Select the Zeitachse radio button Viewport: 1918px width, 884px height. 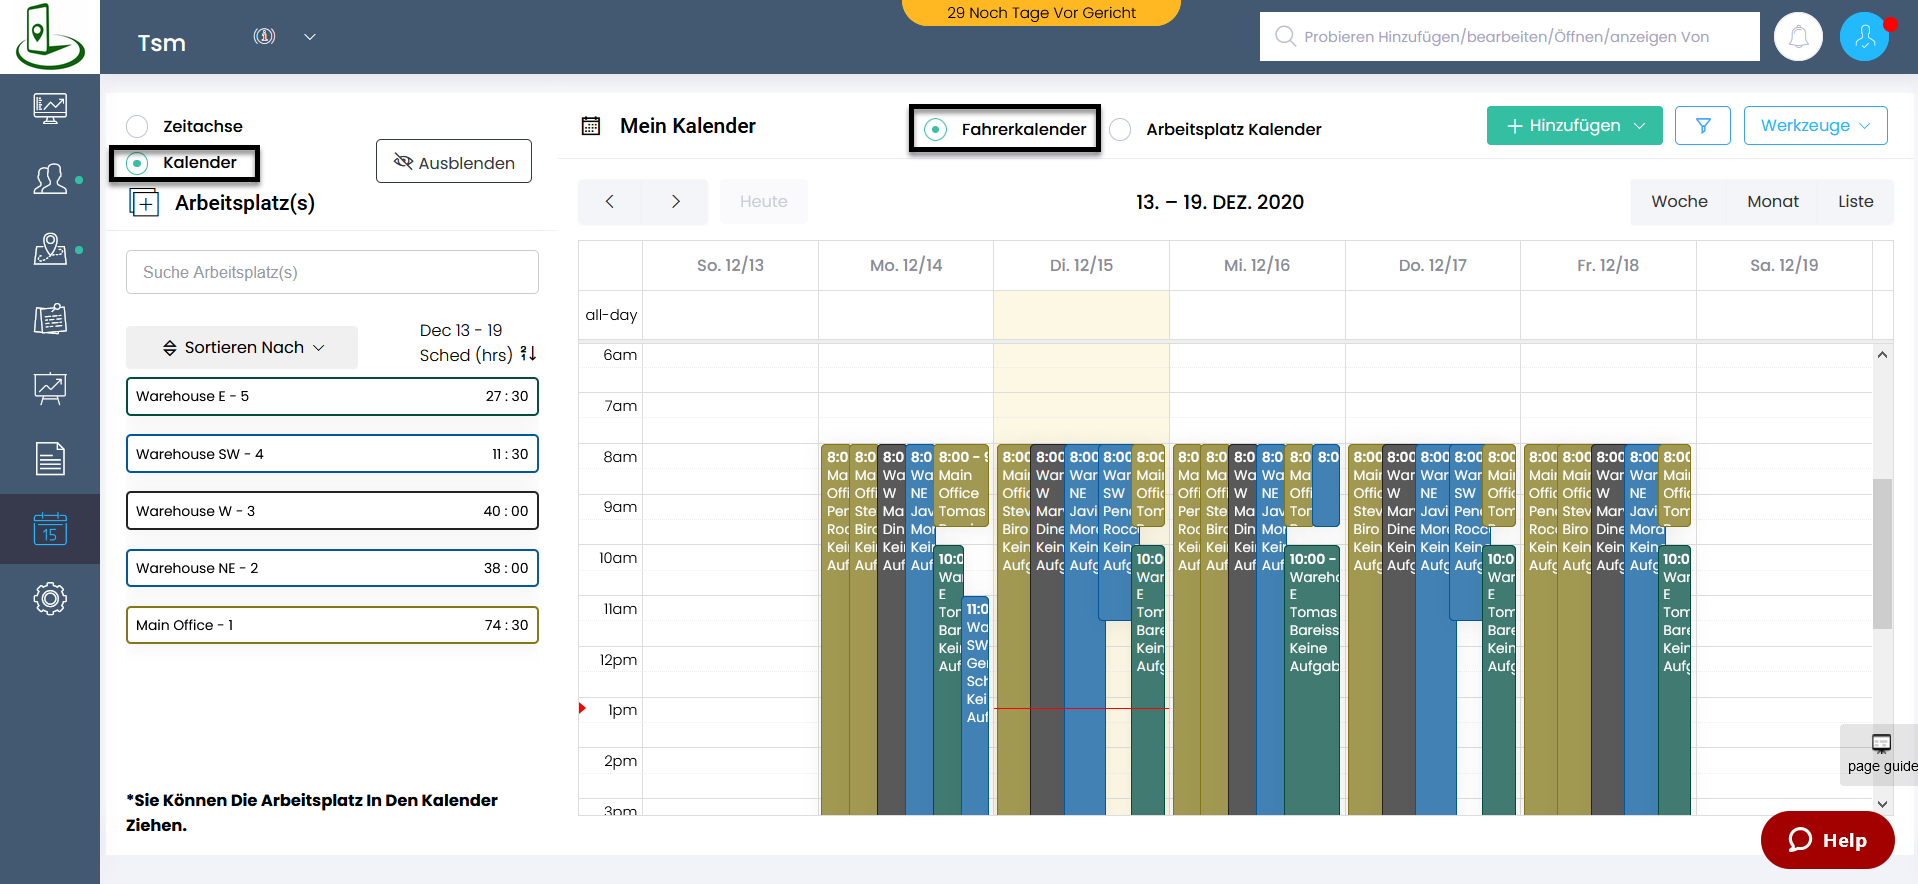(x=138, y=126)
